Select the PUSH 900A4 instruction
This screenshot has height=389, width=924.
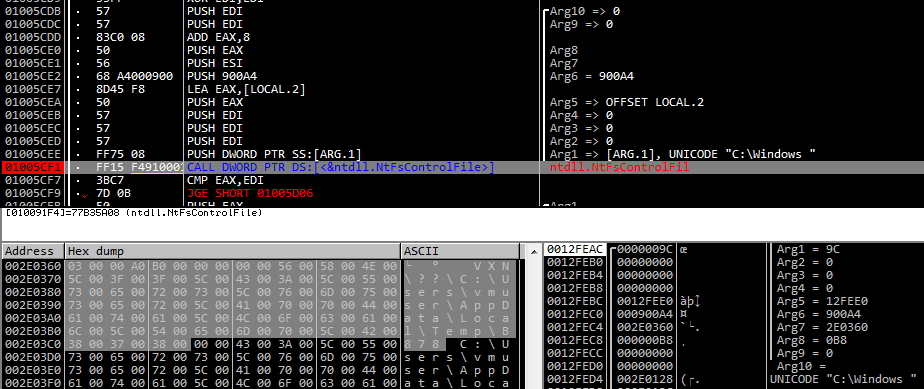coord(222,76)
